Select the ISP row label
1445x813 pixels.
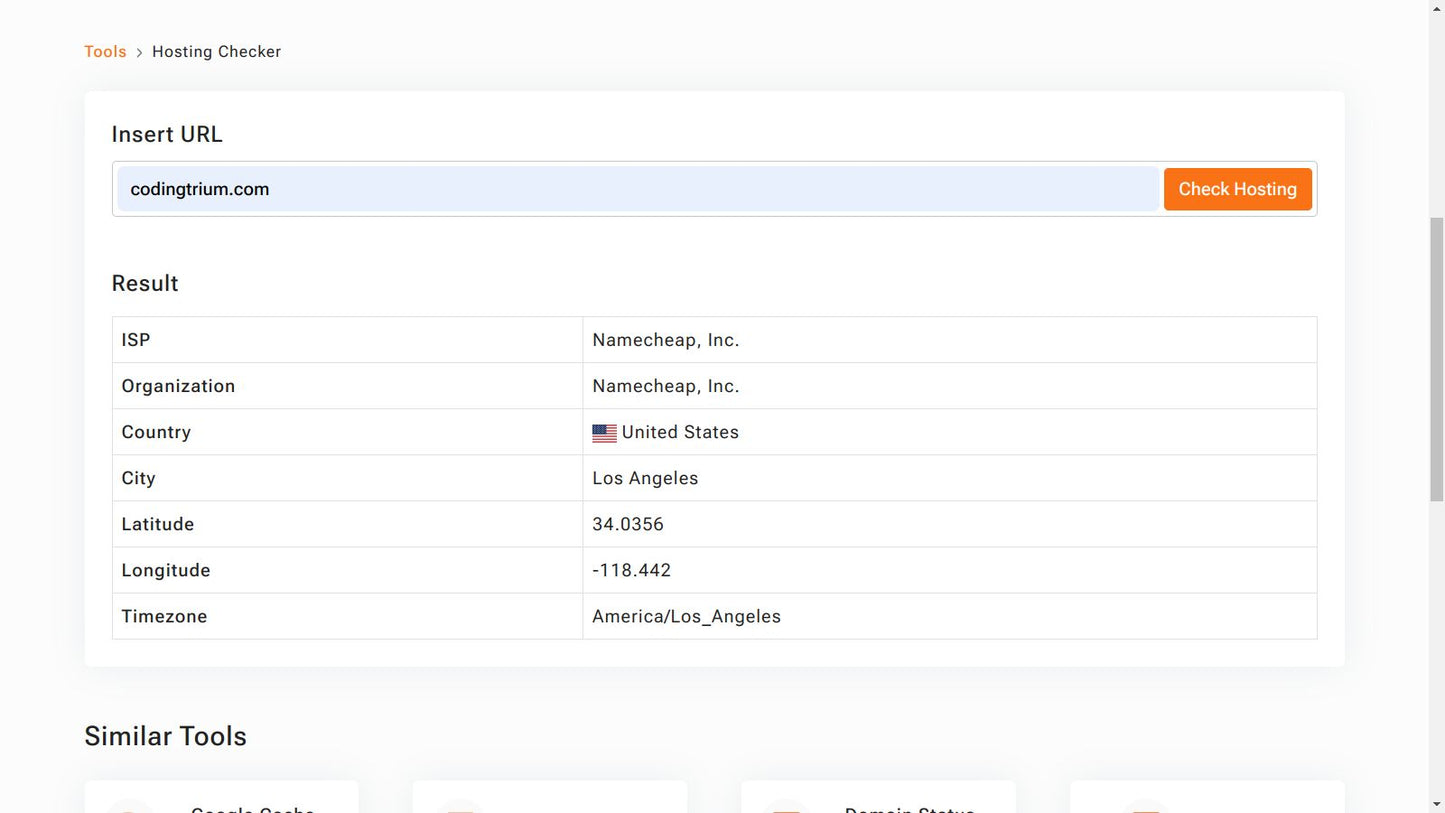pyautogui.click(x=136, y=340)
